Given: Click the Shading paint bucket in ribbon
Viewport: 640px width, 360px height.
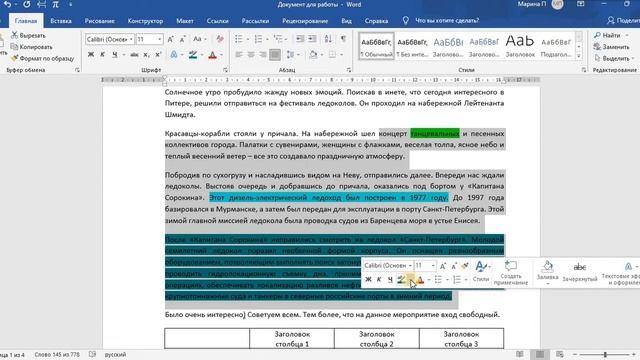Looking at the screenshot, I should pyautogui.click(x=313, y=54).
